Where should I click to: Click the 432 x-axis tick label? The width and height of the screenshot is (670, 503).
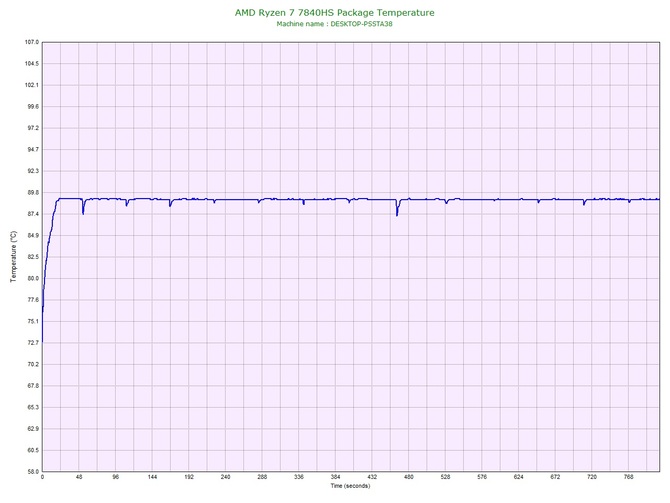pyautogui.click(x=372, y=477)
